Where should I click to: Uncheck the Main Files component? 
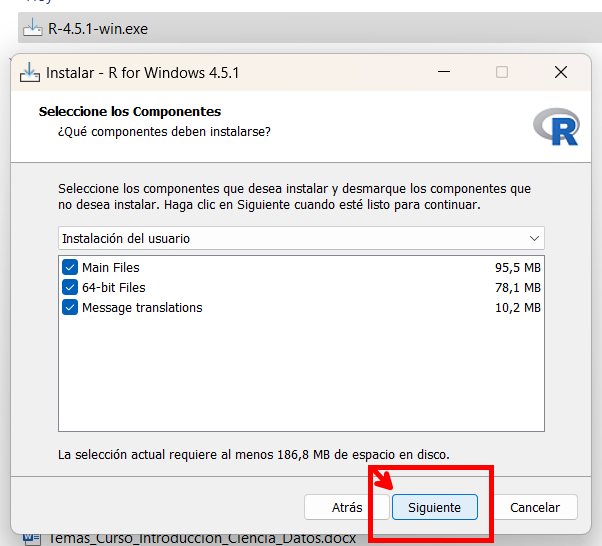tap(70, 267)
